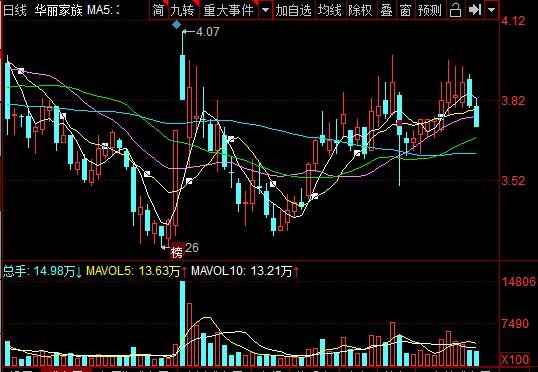Viewport: 538px width, 372px height.
Task: Click the 7490 volume axis label
Action: click(x=515, y=324)
